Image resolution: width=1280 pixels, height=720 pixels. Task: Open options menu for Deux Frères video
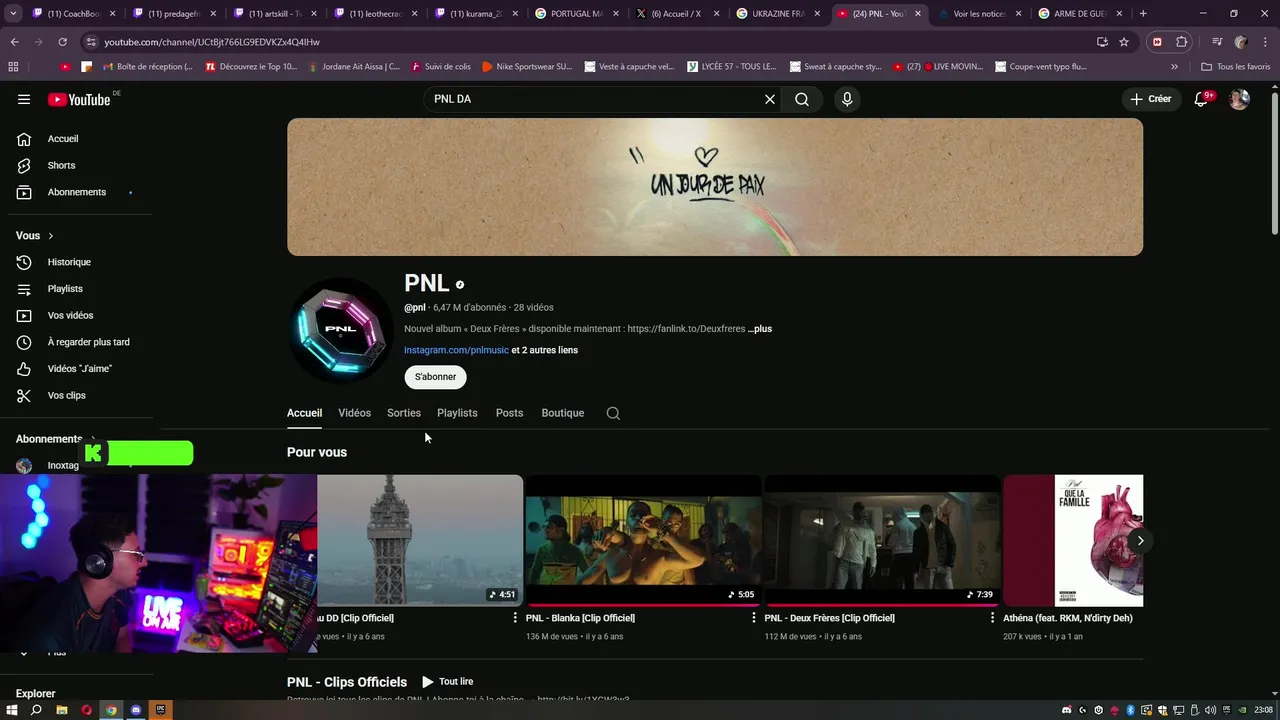(x=992, y=618)
